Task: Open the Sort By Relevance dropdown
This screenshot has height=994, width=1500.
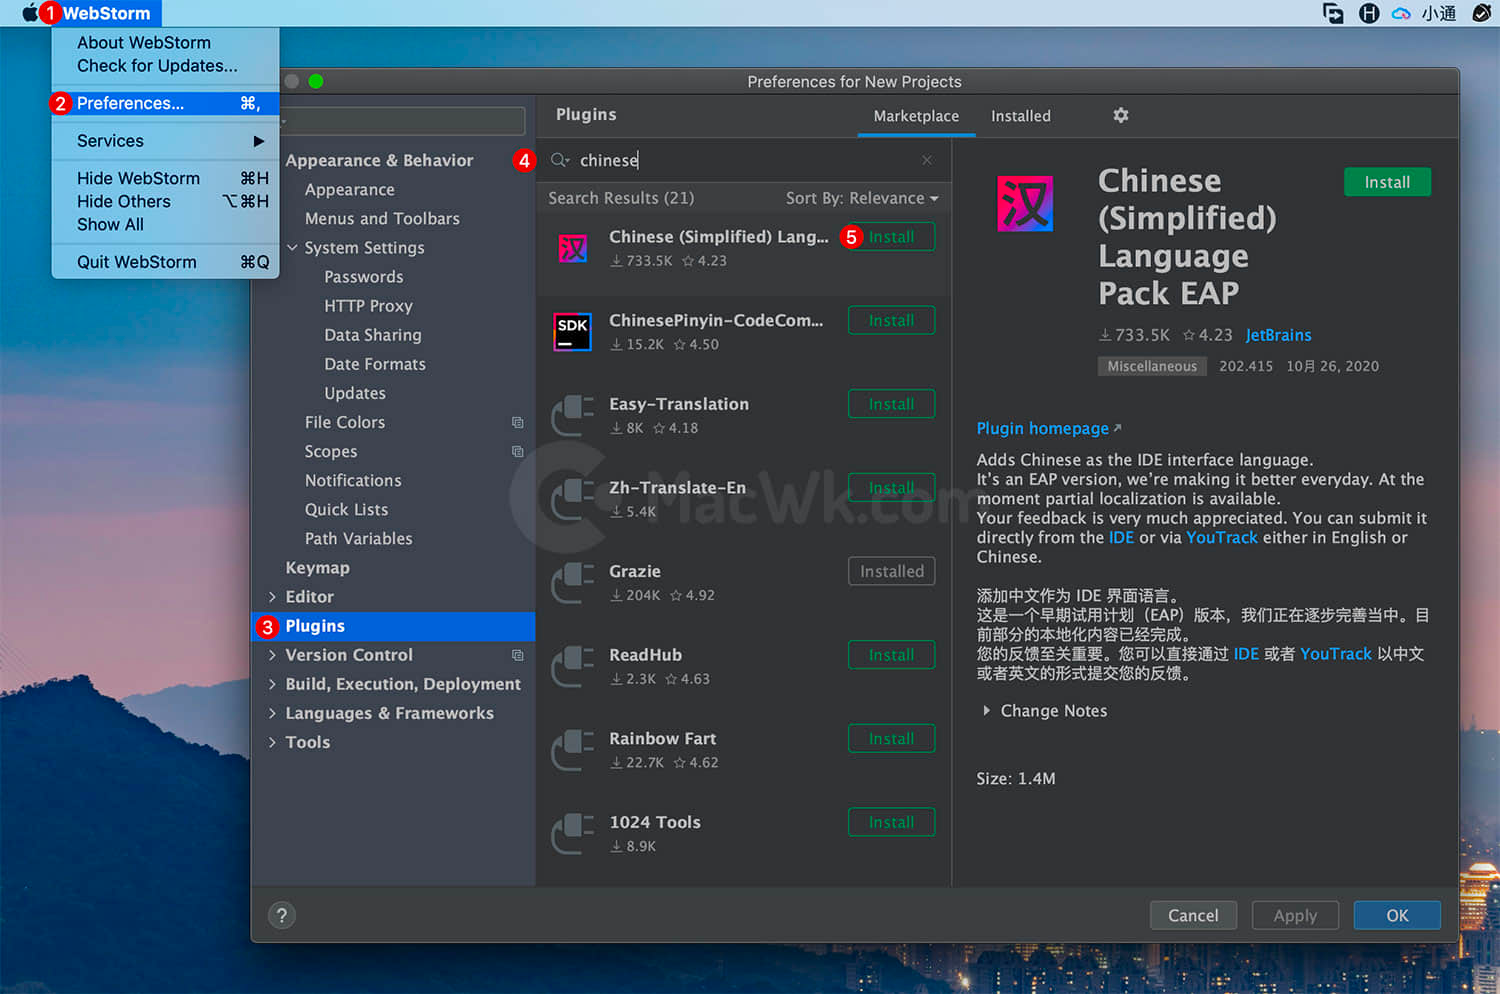Action: coord(862,198)
